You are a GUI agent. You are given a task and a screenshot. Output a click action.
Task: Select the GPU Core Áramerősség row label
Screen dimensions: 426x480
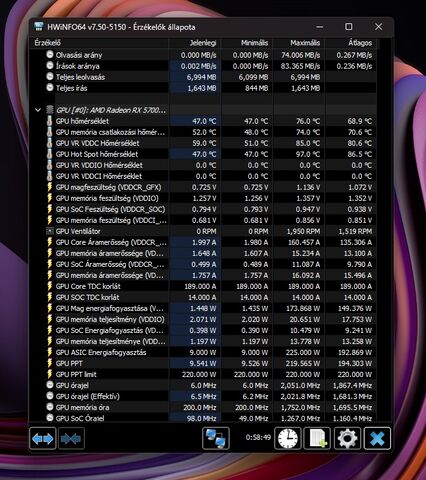110,242
